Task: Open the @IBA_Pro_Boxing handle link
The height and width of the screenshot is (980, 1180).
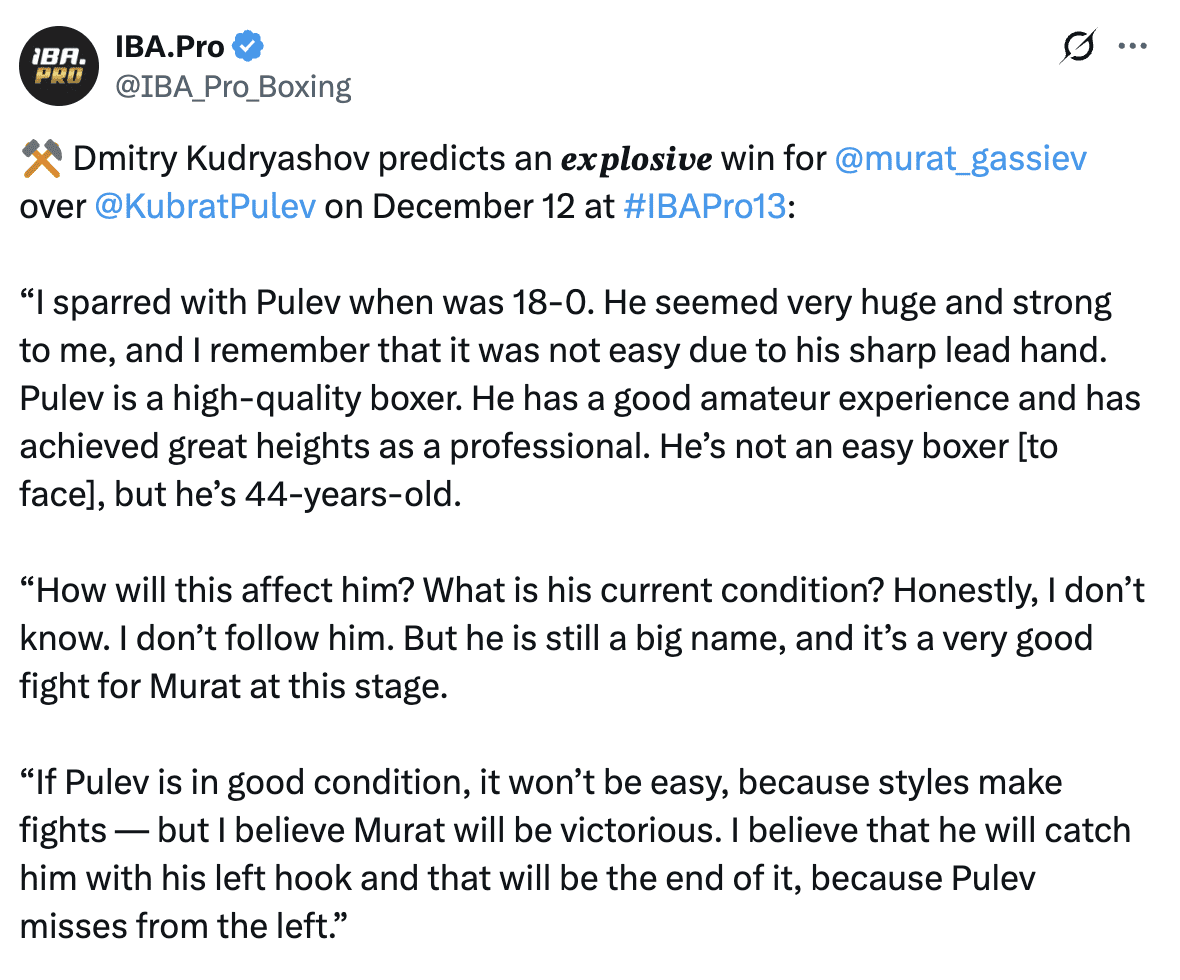Action: pos(234,87)
